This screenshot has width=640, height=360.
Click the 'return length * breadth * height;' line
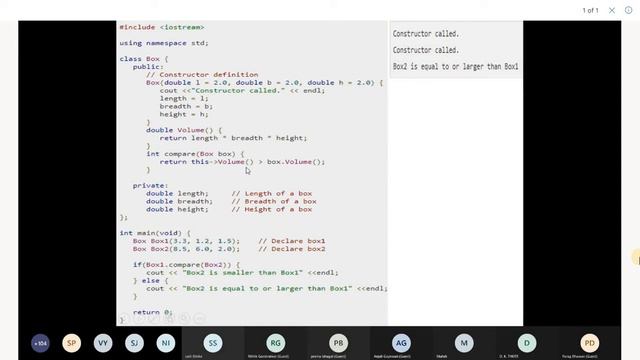233,138
